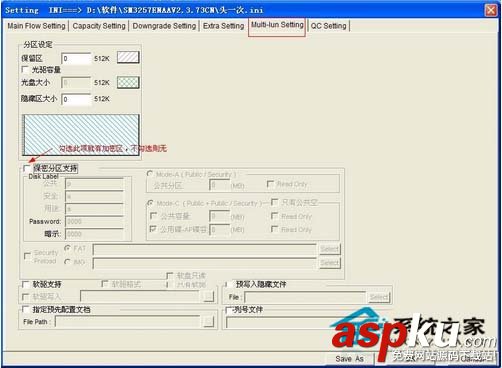Click the Password input field
This screenshot has width=502, height=368.
(x=95, y=222)
